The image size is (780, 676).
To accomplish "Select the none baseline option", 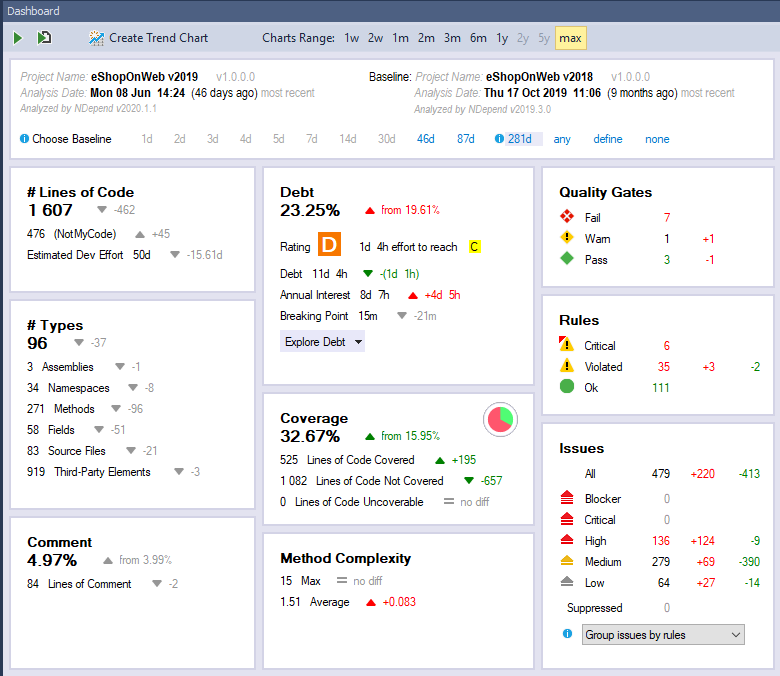I will 657,139.
